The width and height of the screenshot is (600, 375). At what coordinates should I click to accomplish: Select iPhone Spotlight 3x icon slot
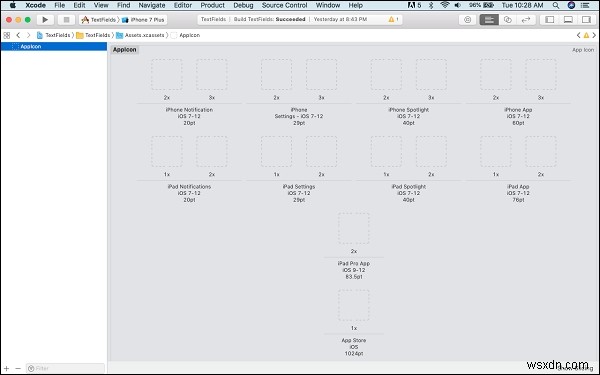coord(431,74)
